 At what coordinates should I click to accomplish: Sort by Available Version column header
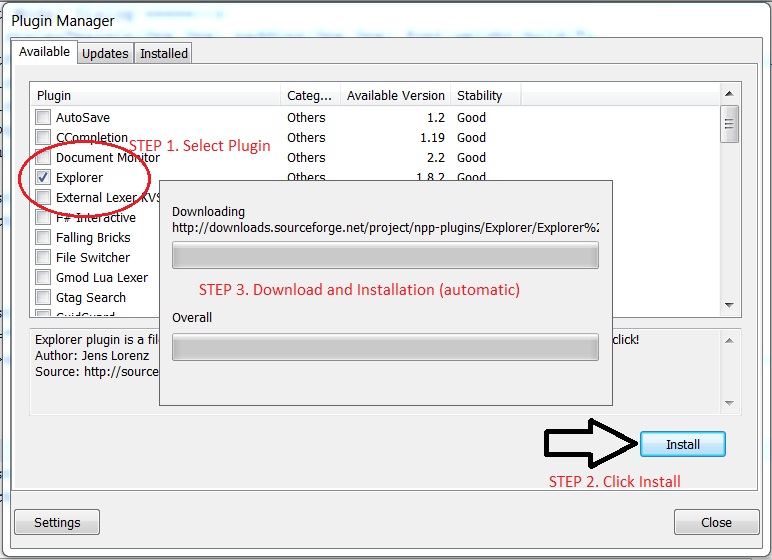(395, 95)
